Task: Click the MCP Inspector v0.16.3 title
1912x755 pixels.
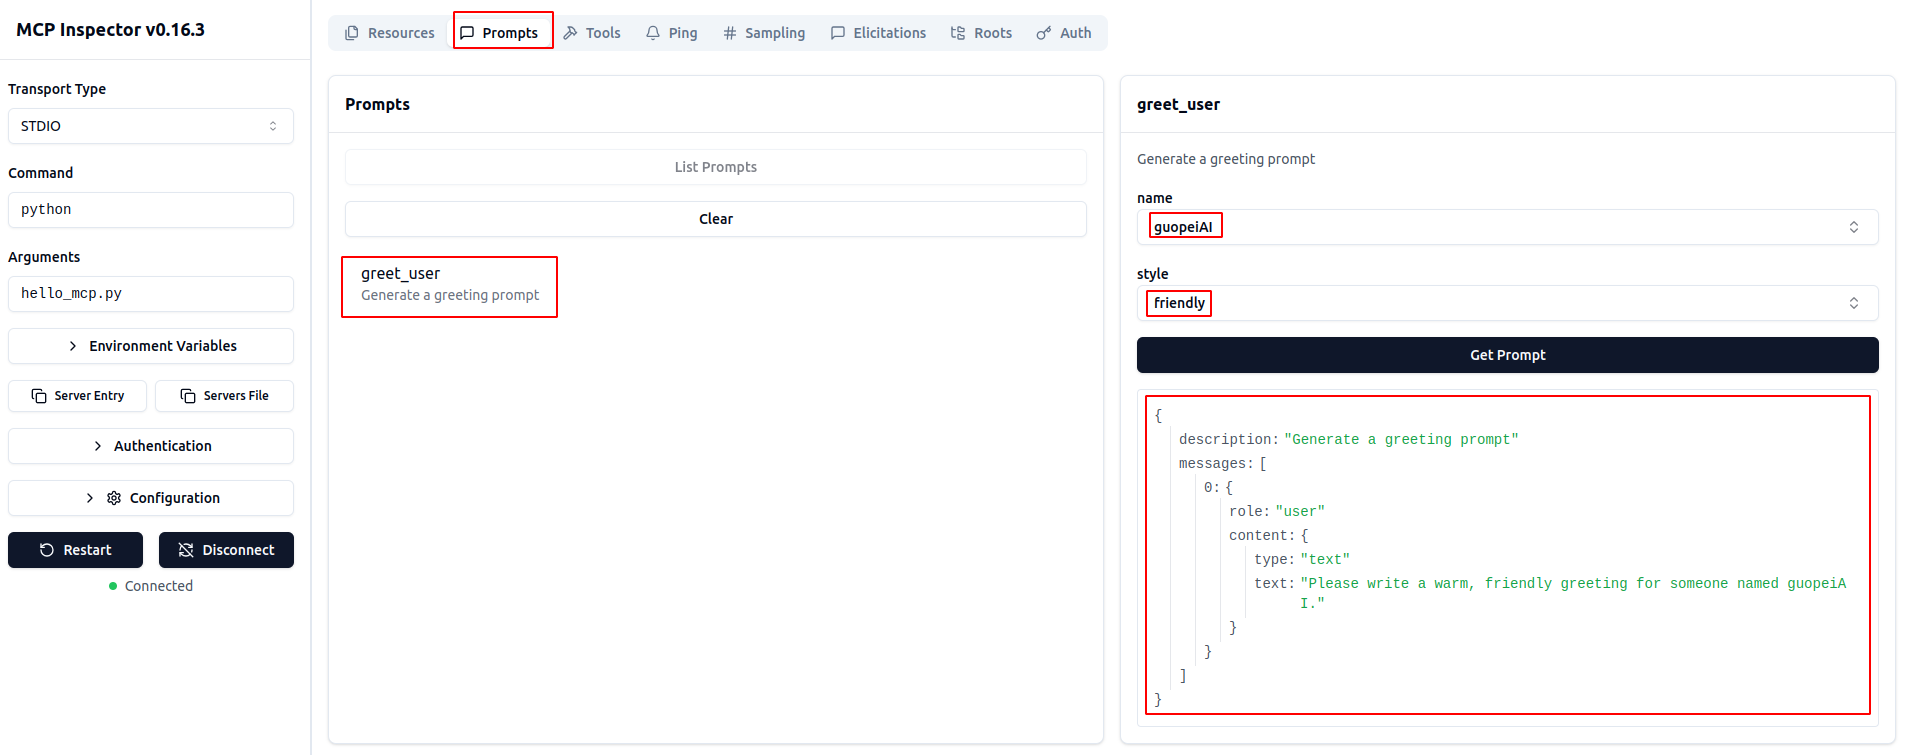Action: (110, 30)
